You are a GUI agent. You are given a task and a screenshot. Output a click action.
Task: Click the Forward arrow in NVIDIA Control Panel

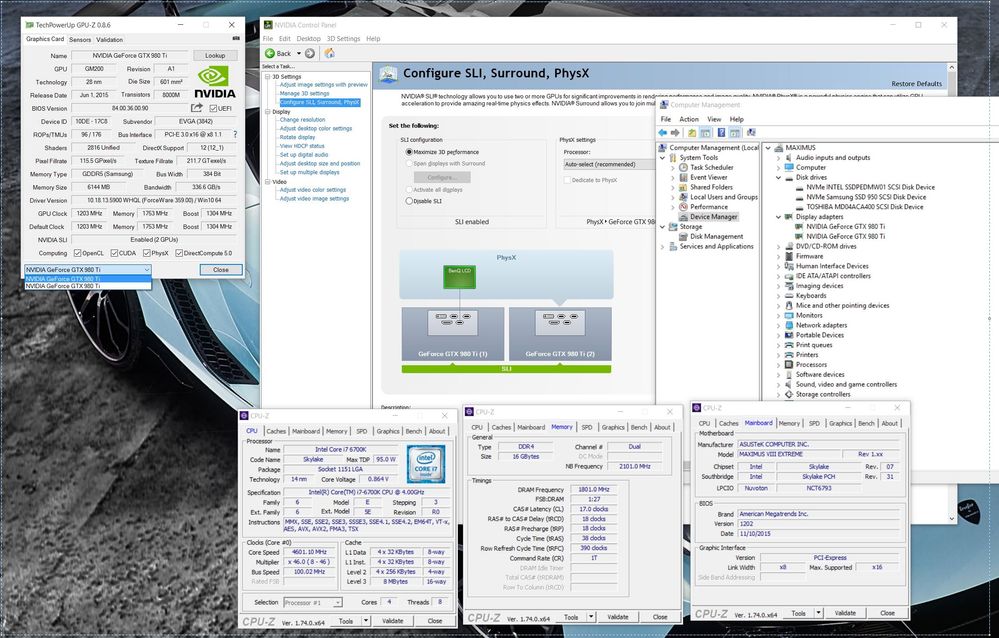pyautogui.click(x=310, y=54)
